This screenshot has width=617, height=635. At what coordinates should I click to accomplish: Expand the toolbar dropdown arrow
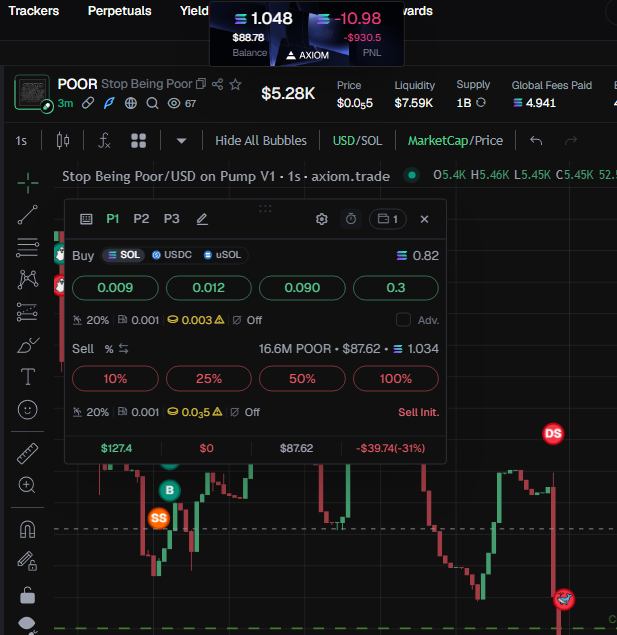click(x=181, y=141)
